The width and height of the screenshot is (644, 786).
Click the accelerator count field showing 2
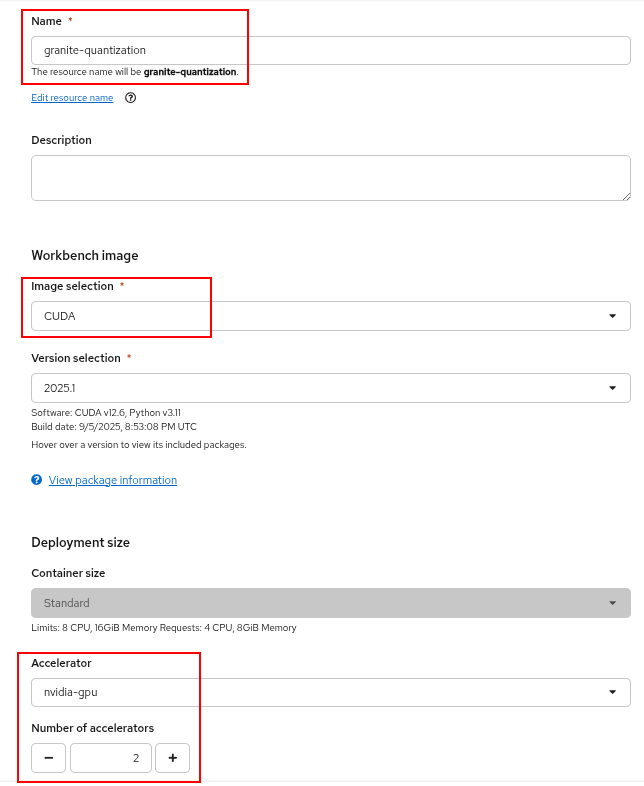tap(110, 758)
